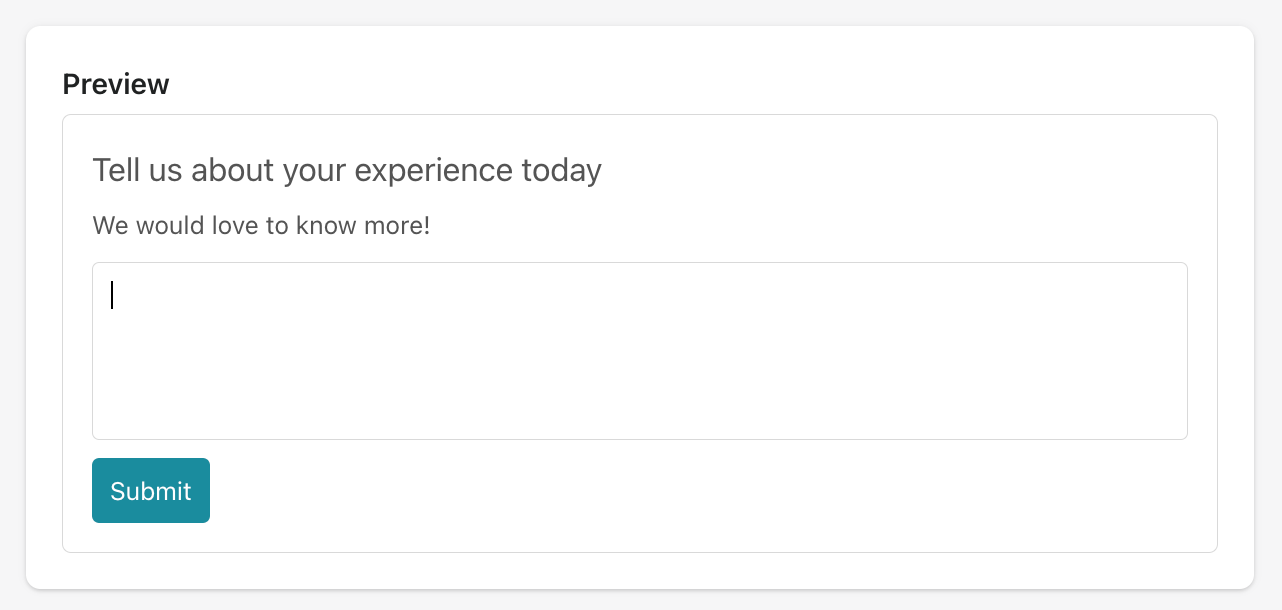Click the Preview heading

(x=116, y=85)
